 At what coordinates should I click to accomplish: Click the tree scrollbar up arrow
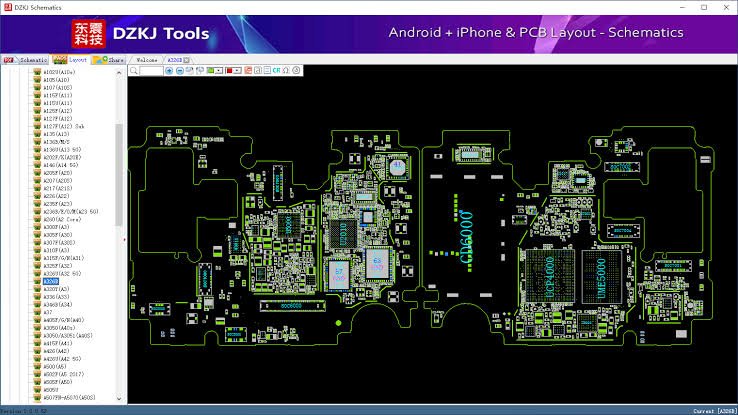(x=119, y=72)
